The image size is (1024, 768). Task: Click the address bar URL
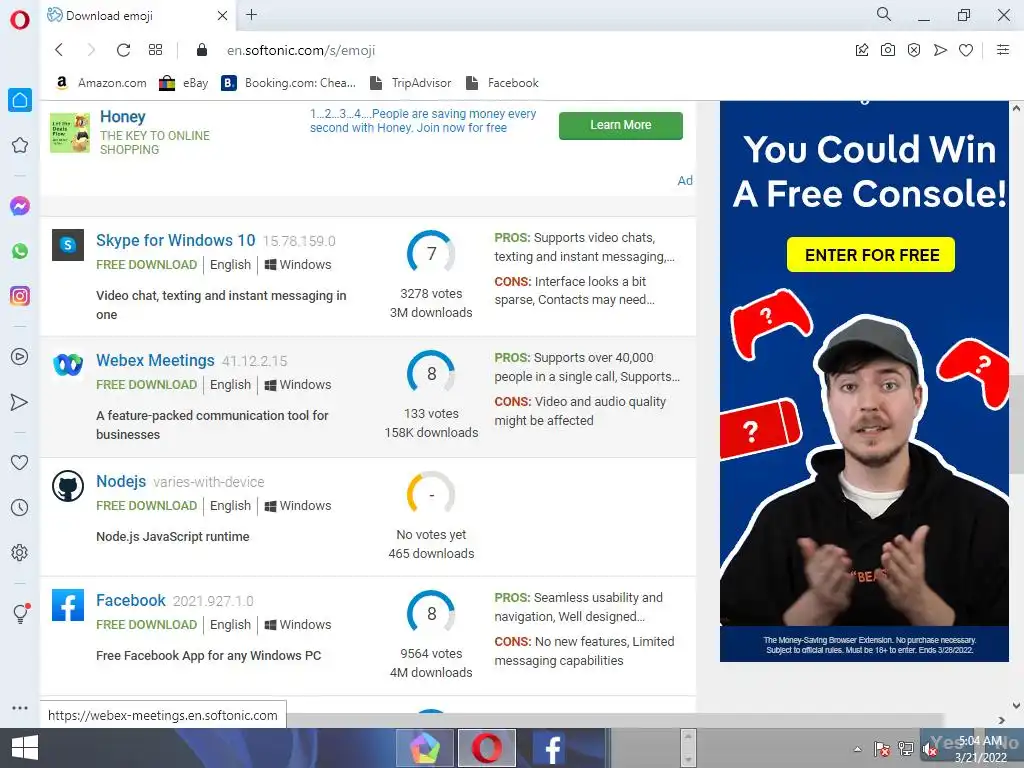point(301,50)
